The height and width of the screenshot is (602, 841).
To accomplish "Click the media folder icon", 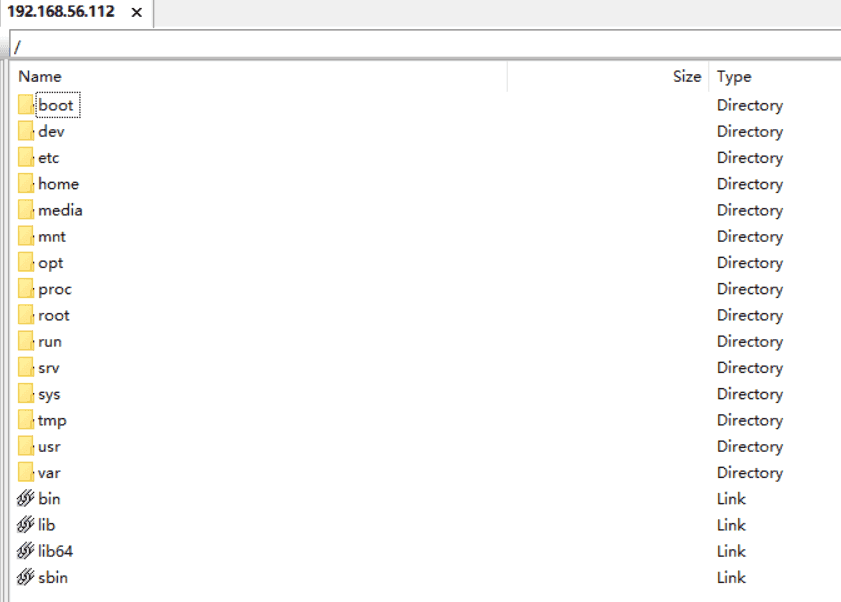I will [x=26, y=210].
